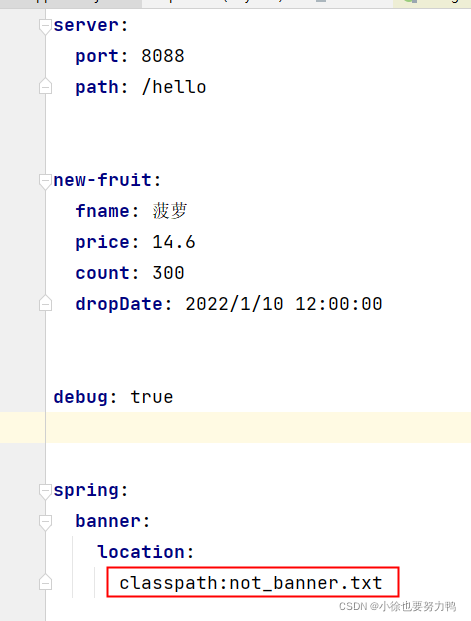471x621 pixels.
Task: Click fold end marker beside path line
Action: click(45, 86)
